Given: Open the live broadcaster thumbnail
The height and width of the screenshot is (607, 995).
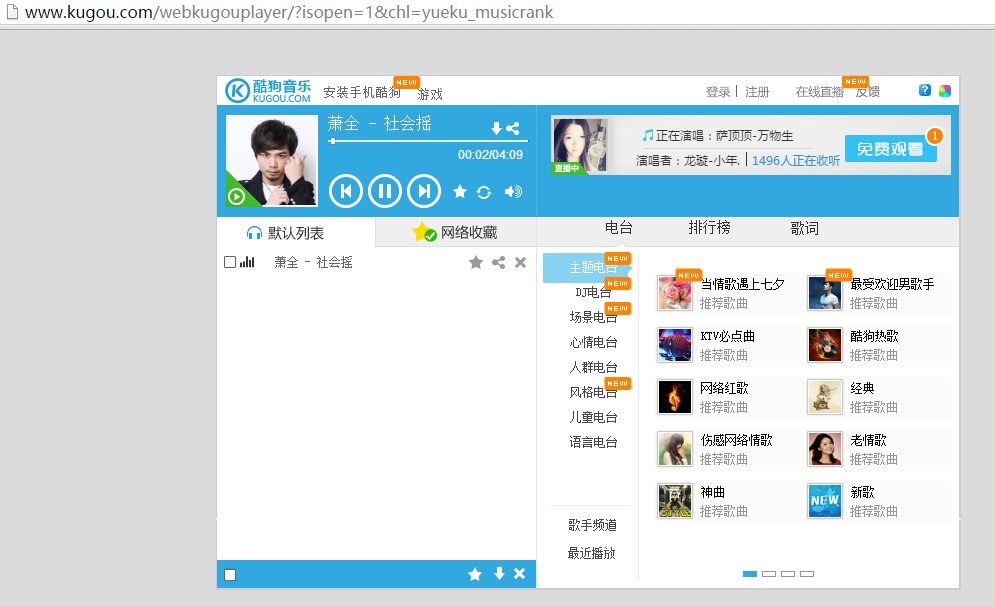Looking at the screenshot, I should [579, 145].
